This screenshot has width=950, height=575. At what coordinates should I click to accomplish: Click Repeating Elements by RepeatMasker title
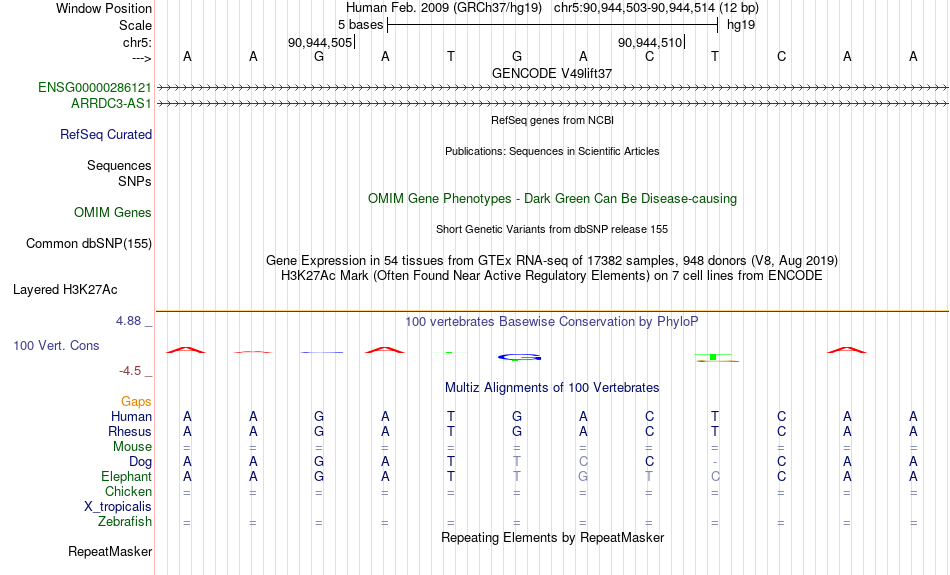553,538
